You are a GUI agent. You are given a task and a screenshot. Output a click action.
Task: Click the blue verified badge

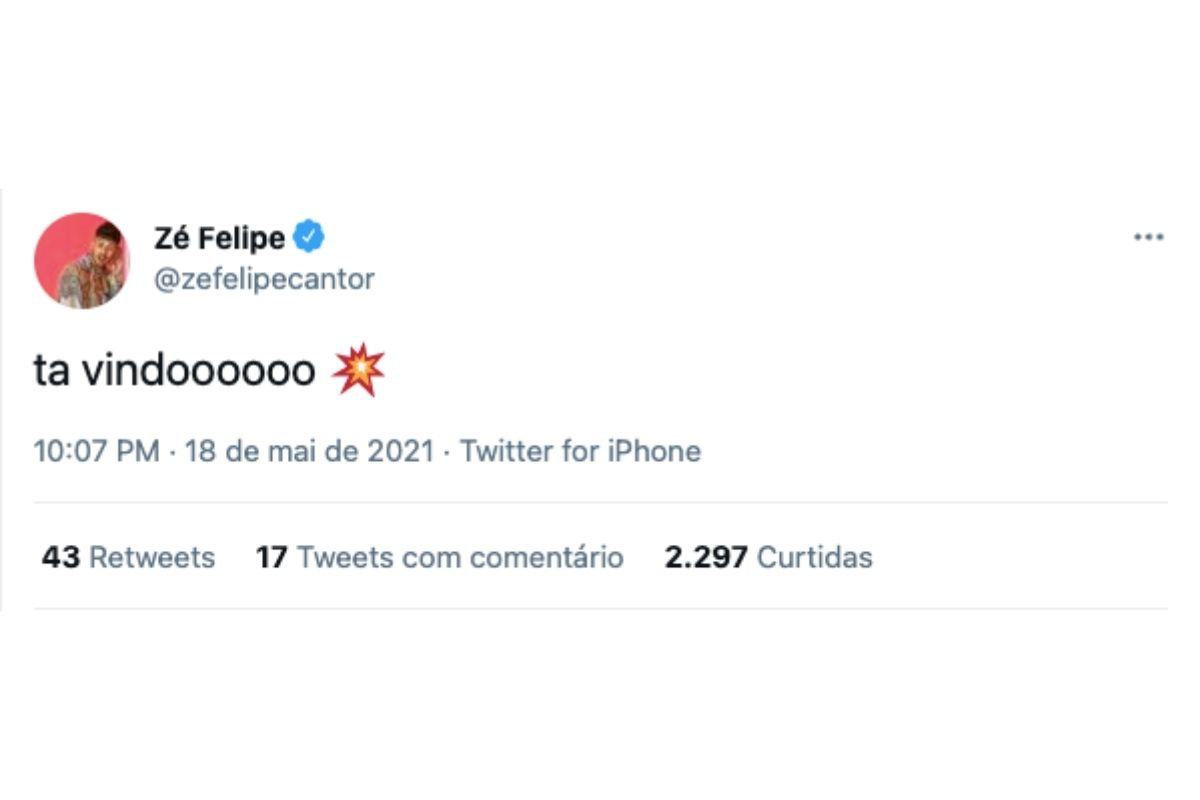309,238
